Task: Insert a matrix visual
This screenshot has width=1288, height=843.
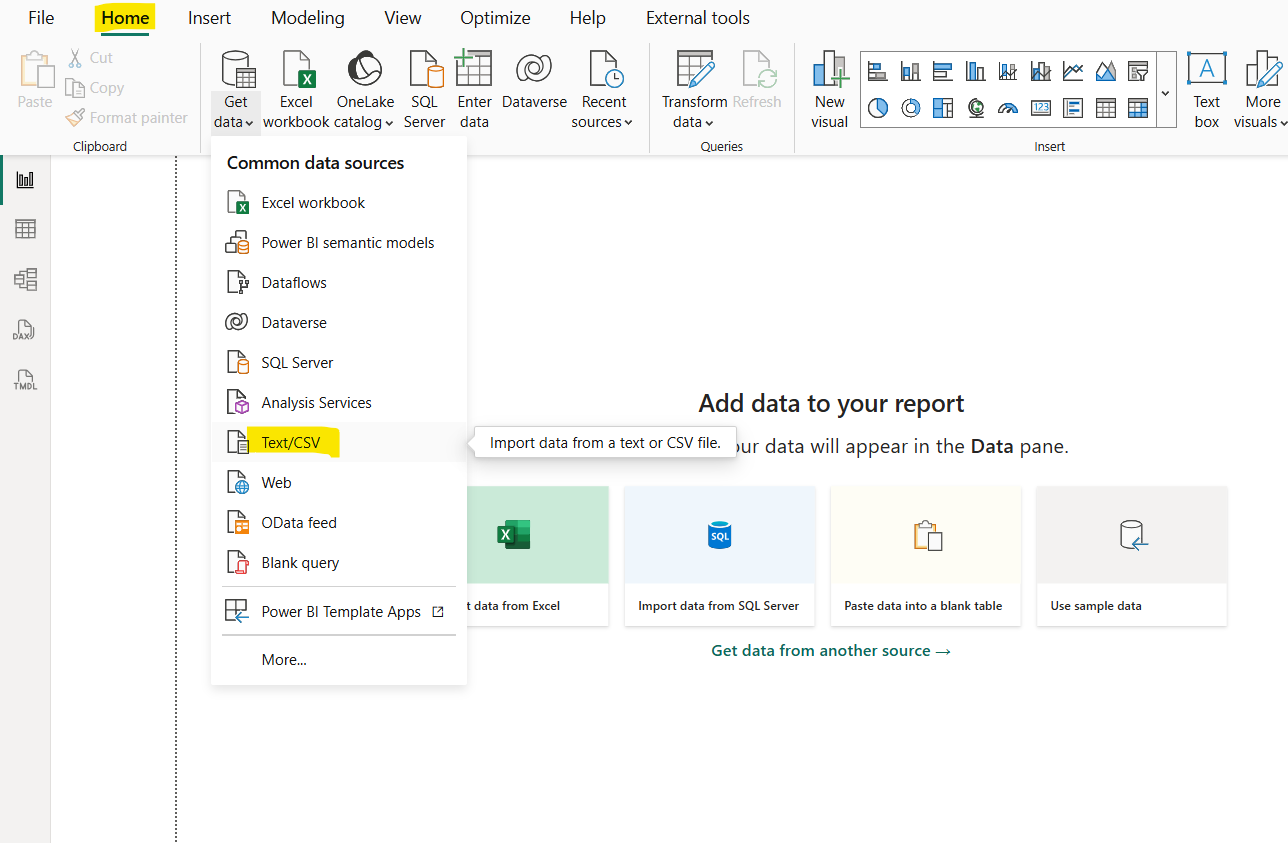Action: (x=1138, y=107)
